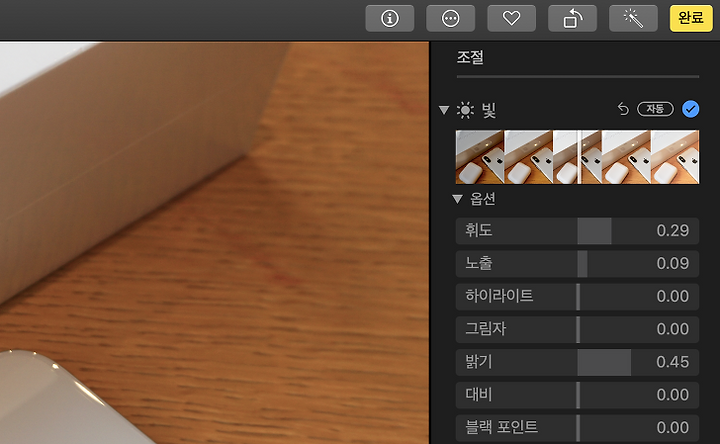Click the yellow 완료 button
The width and height of the screenshot is (720, 444).
click(x=691, y=18)
